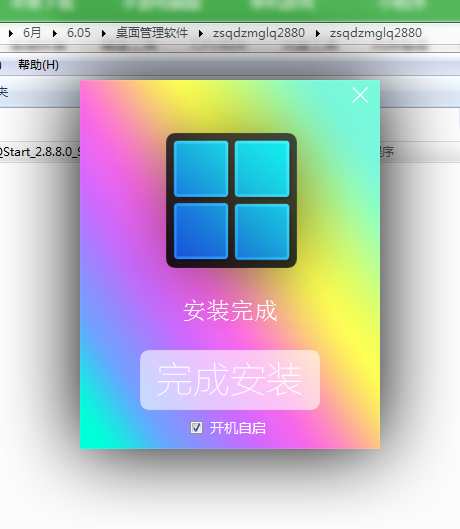Viewport: 460px width, 529px height.
Task: Expand the arrow before 6月
Action: pyautogui.click(x=11, y=33)
